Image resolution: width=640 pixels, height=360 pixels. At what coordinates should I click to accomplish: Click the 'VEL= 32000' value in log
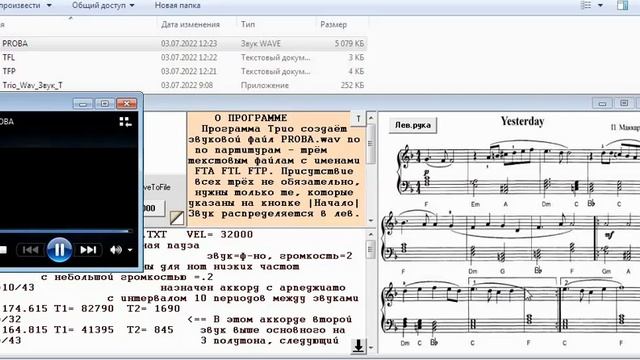(x=220, y=235)
